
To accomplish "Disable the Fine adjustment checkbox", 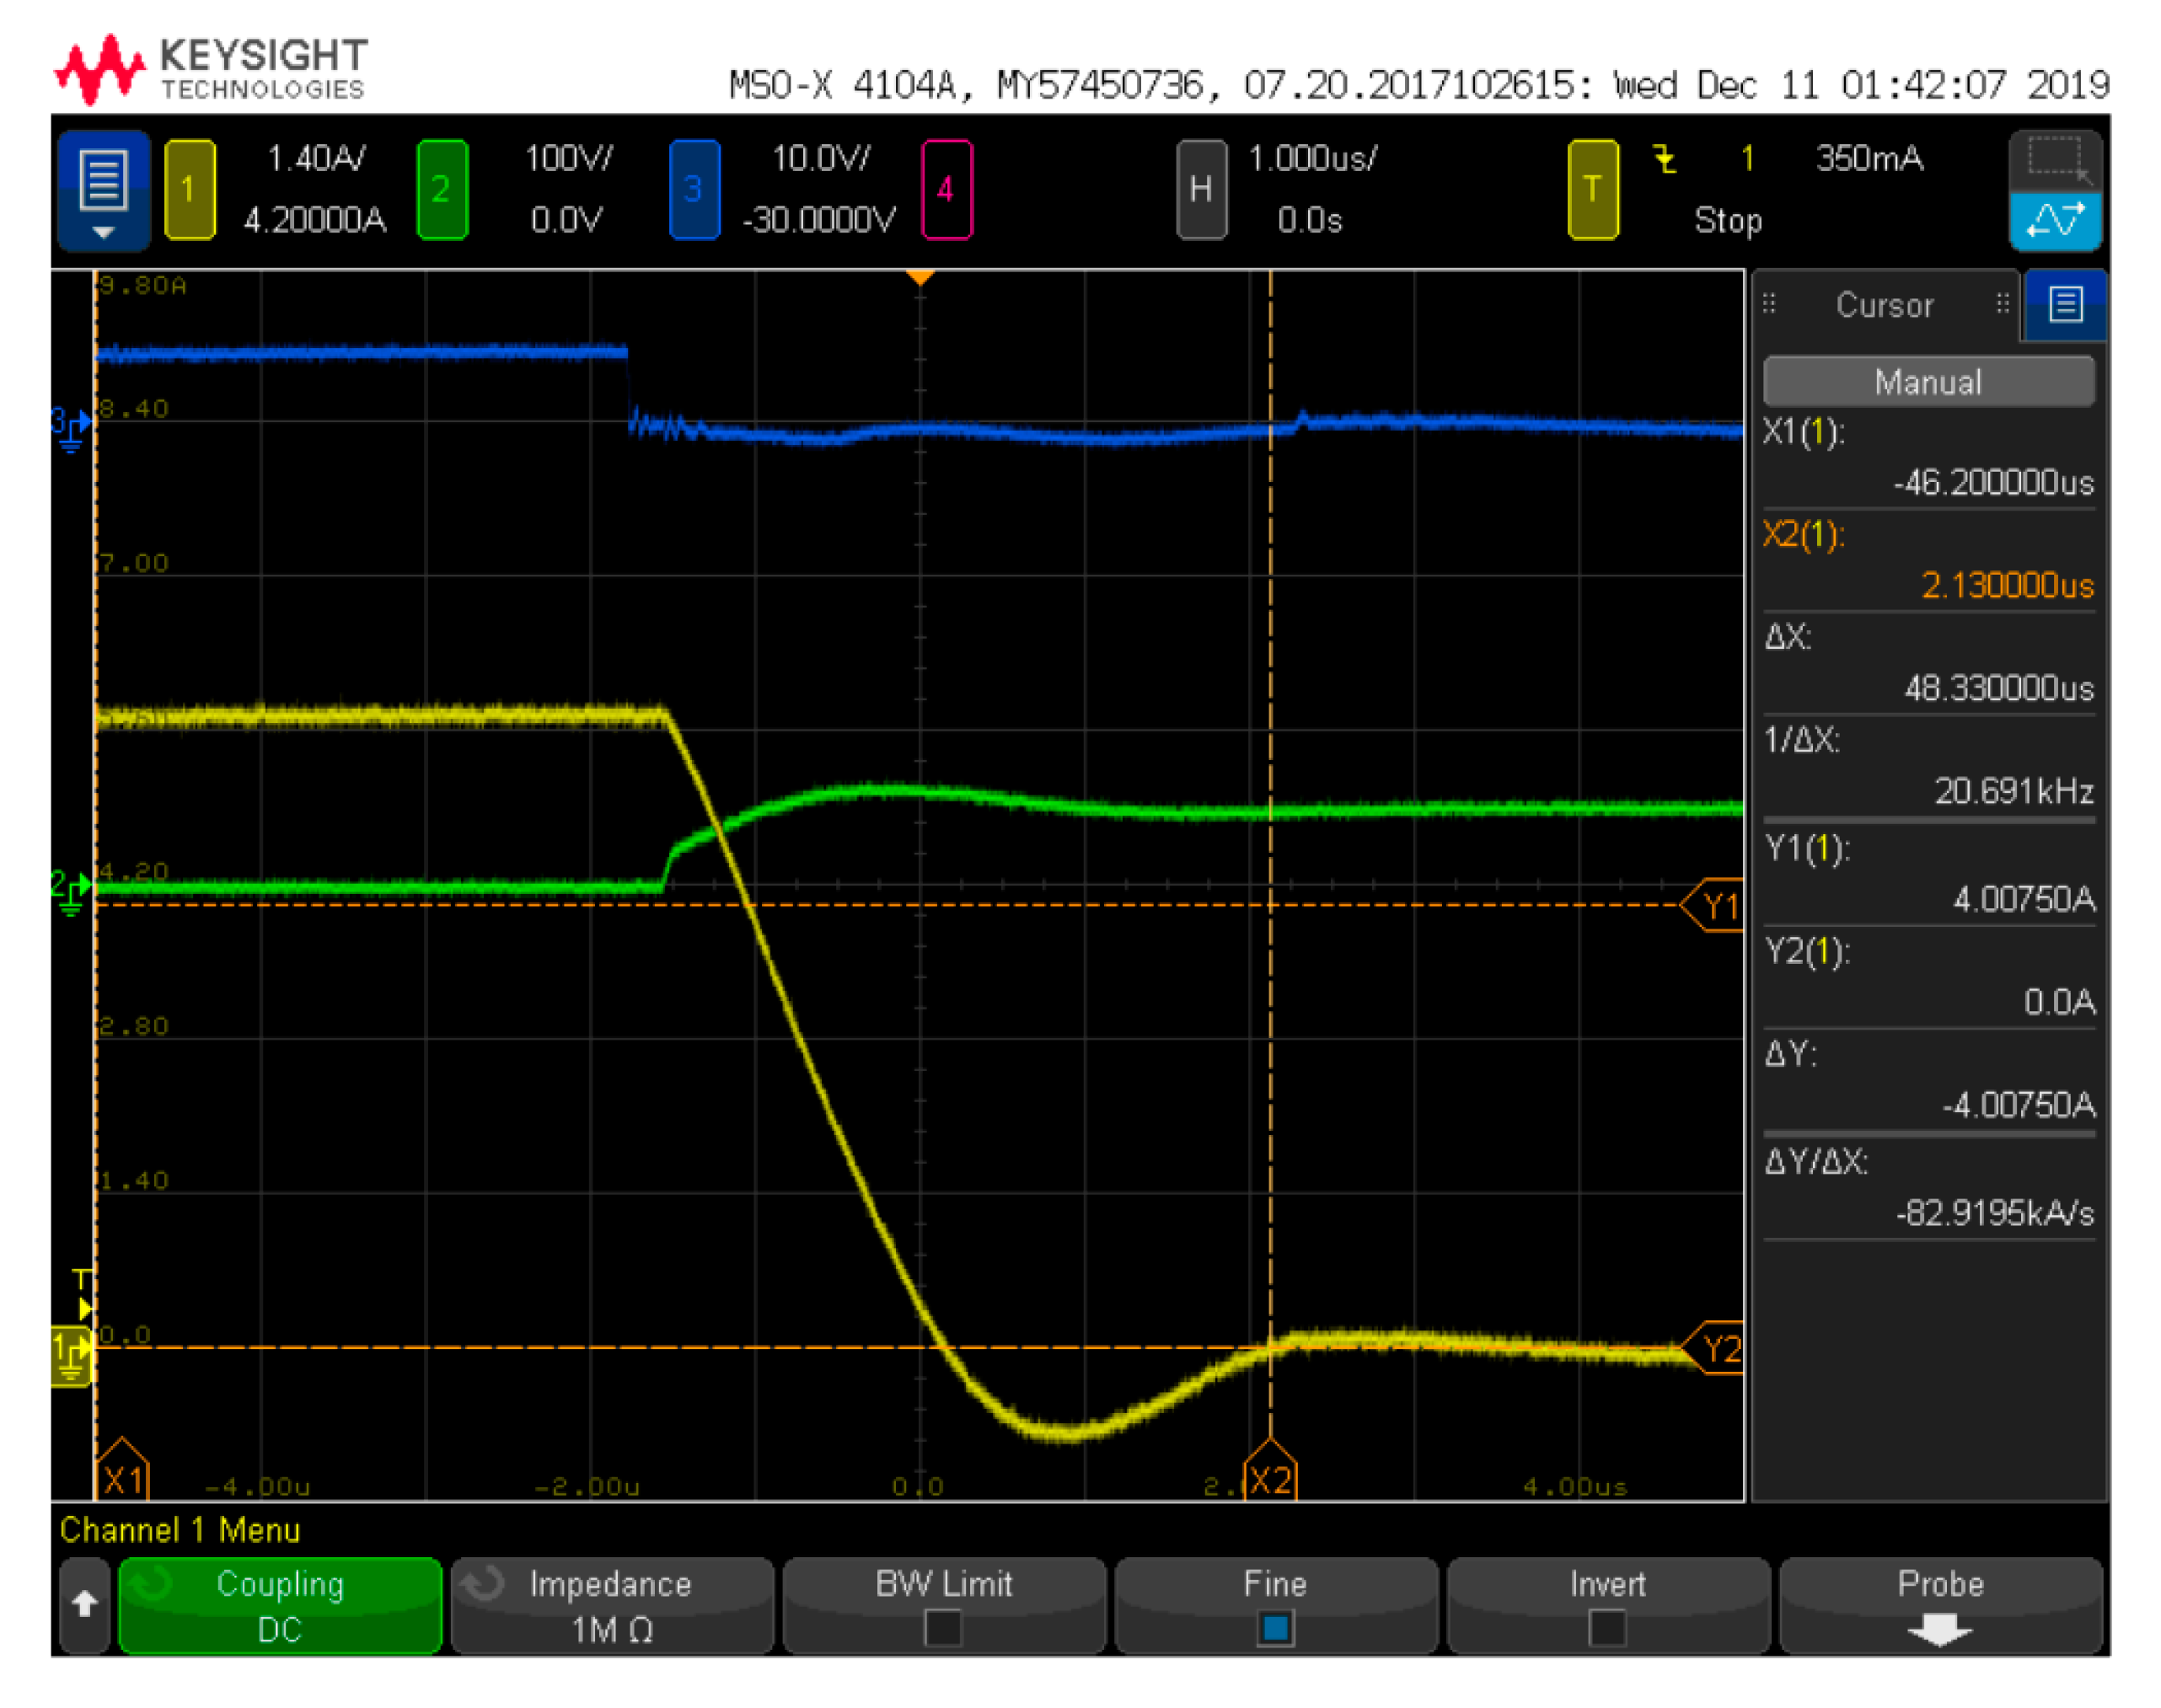I will pyautogui.click(x=1275, y=1628).
